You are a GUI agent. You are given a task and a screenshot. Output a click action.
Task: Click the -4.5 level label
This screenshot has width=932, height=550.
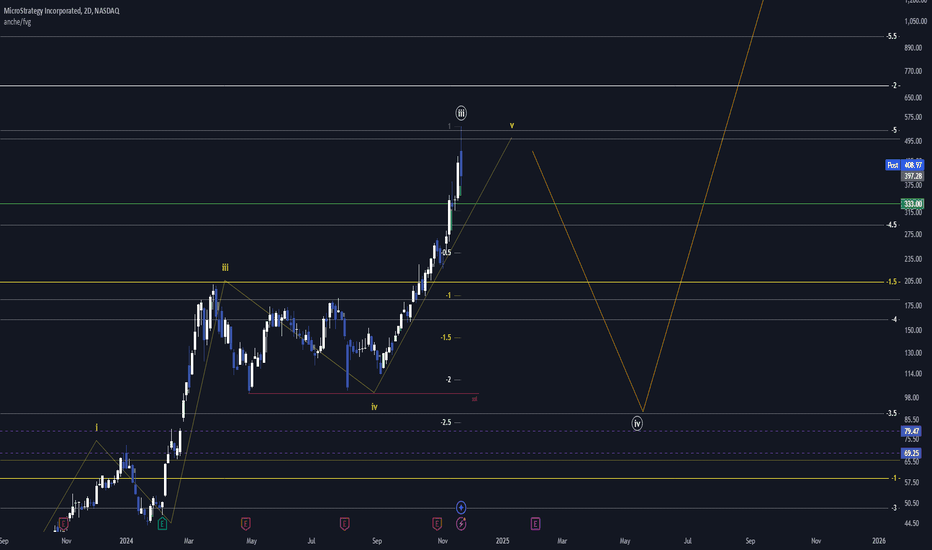[x=892, y=225]
